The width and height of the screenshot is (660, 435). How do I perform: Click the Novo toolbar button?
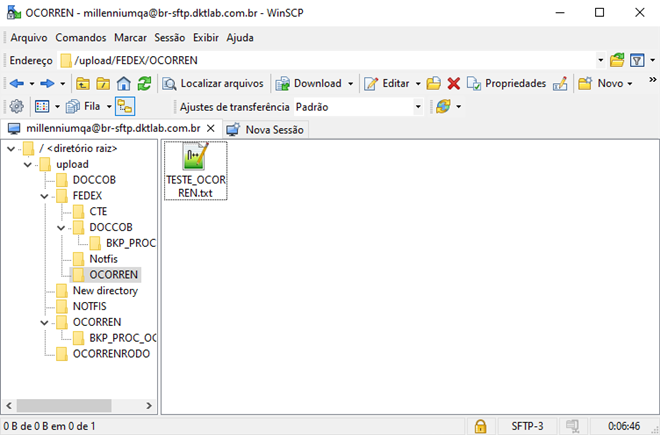601,83
